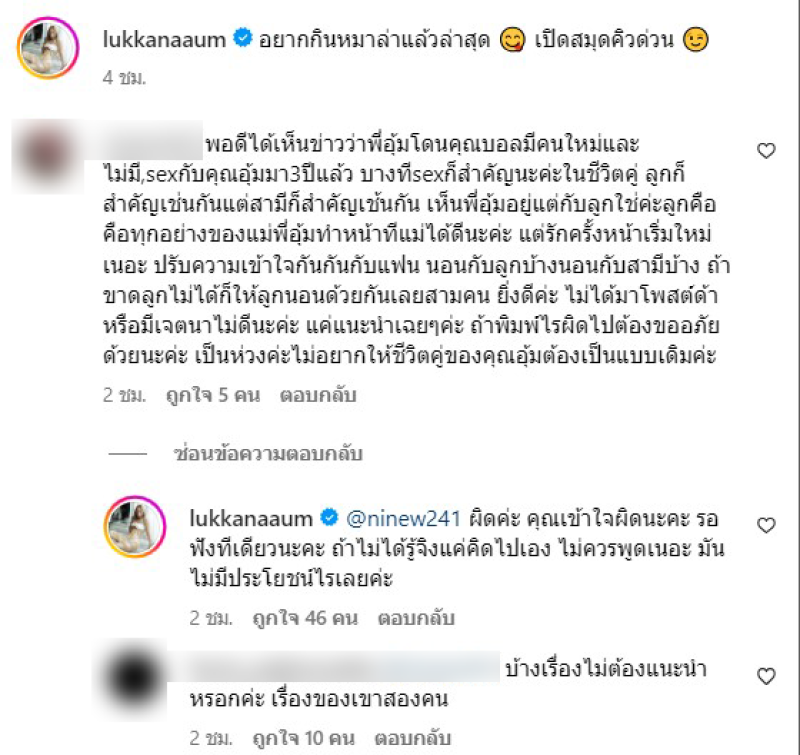
Task: Reply to the last comment using ตอบกลับ
Action: [x=413, y=738]
